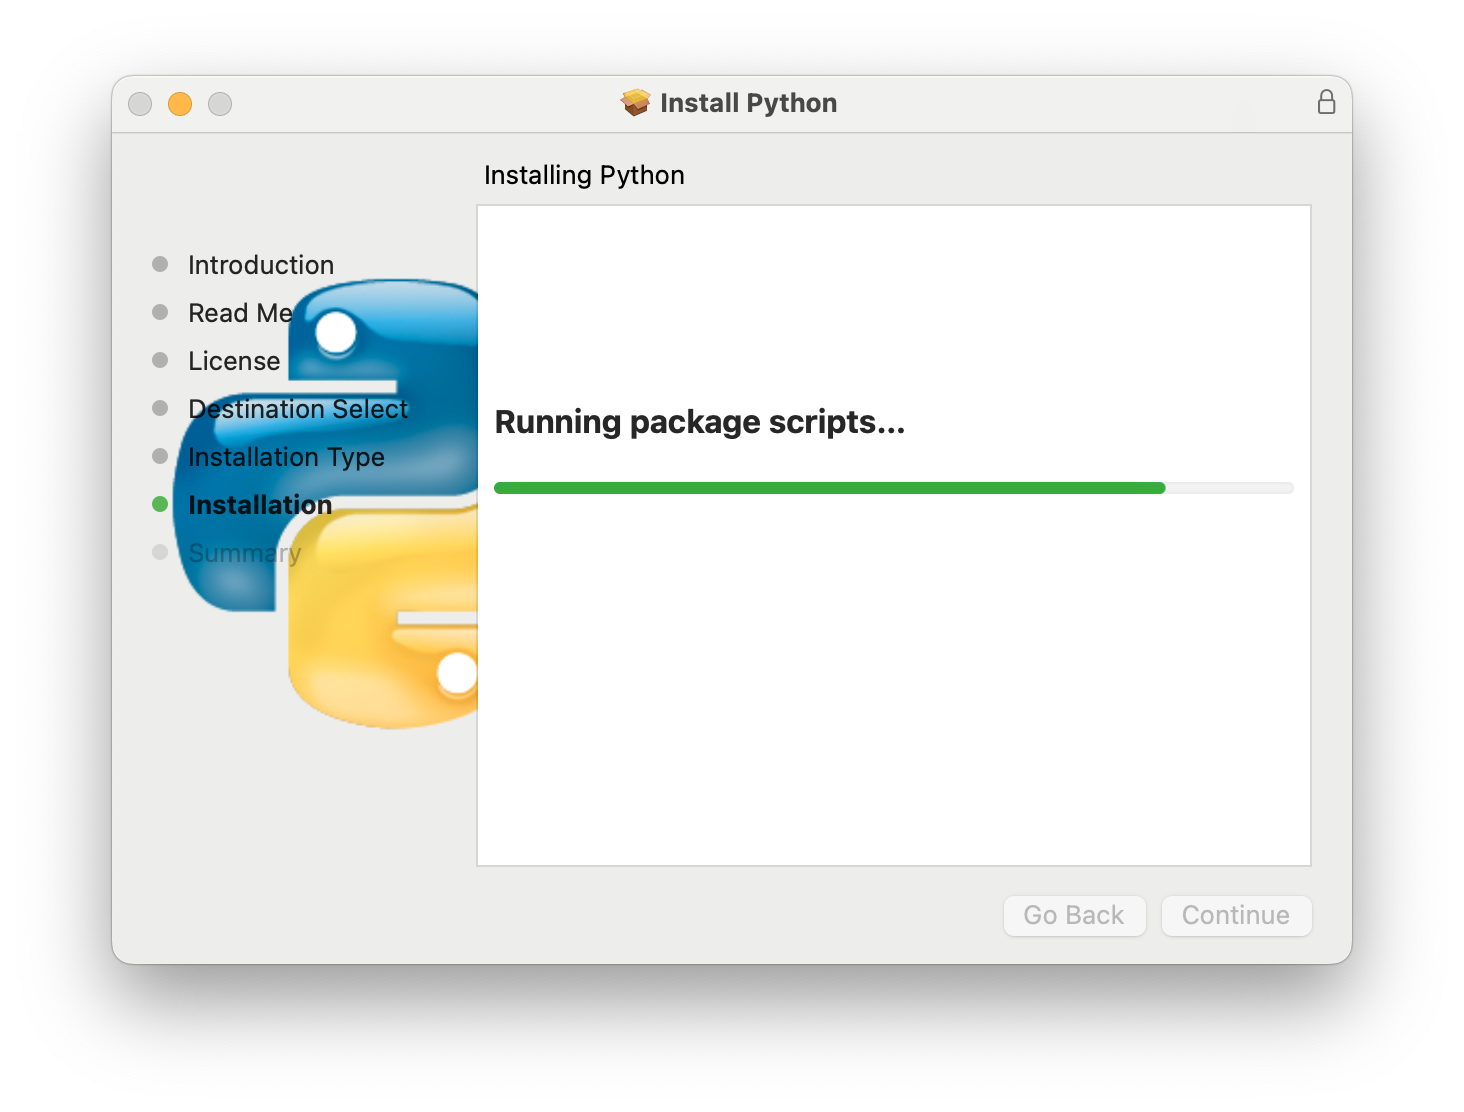Screen dimensions: 1464x1112
Task: Select the Destination Select step
Action: 298,409
